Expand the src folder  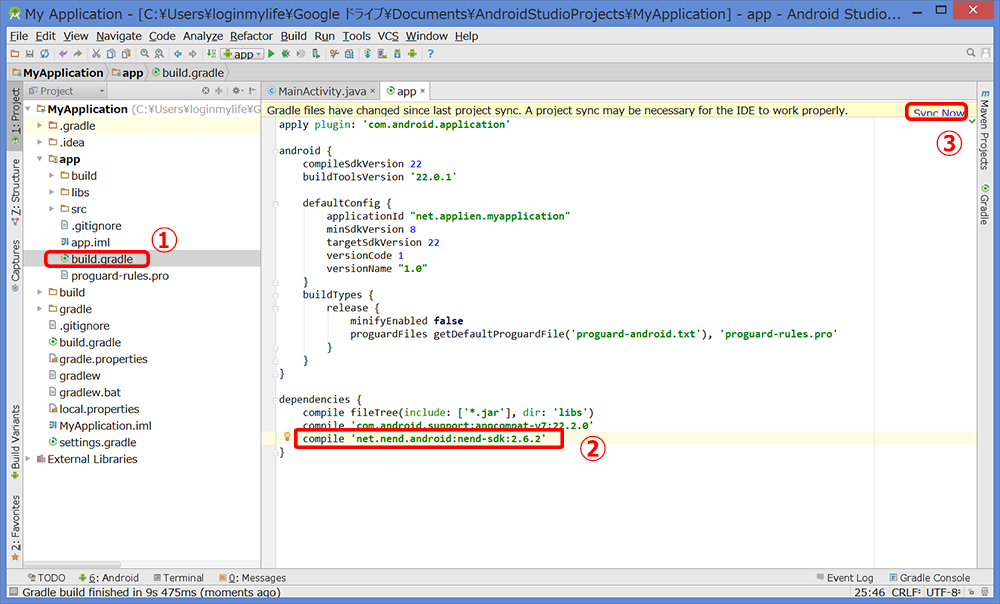(52, 209)
